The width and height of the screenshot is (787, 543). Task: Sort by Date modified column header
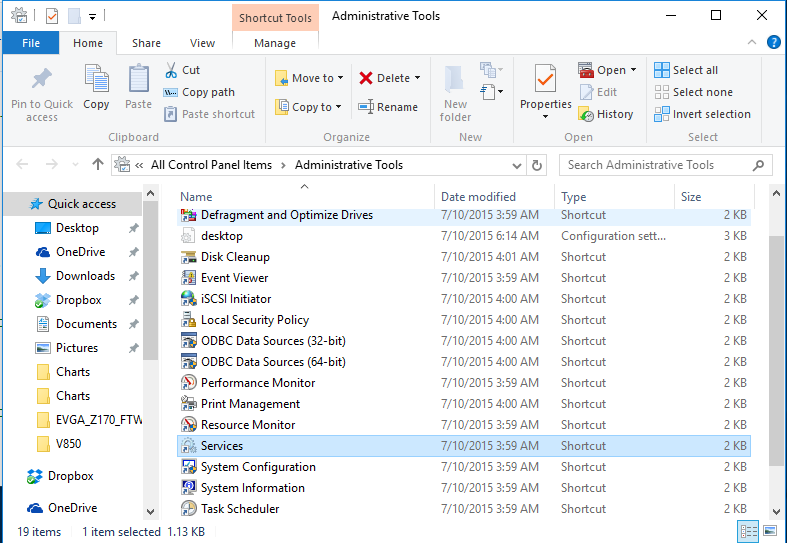495,197
